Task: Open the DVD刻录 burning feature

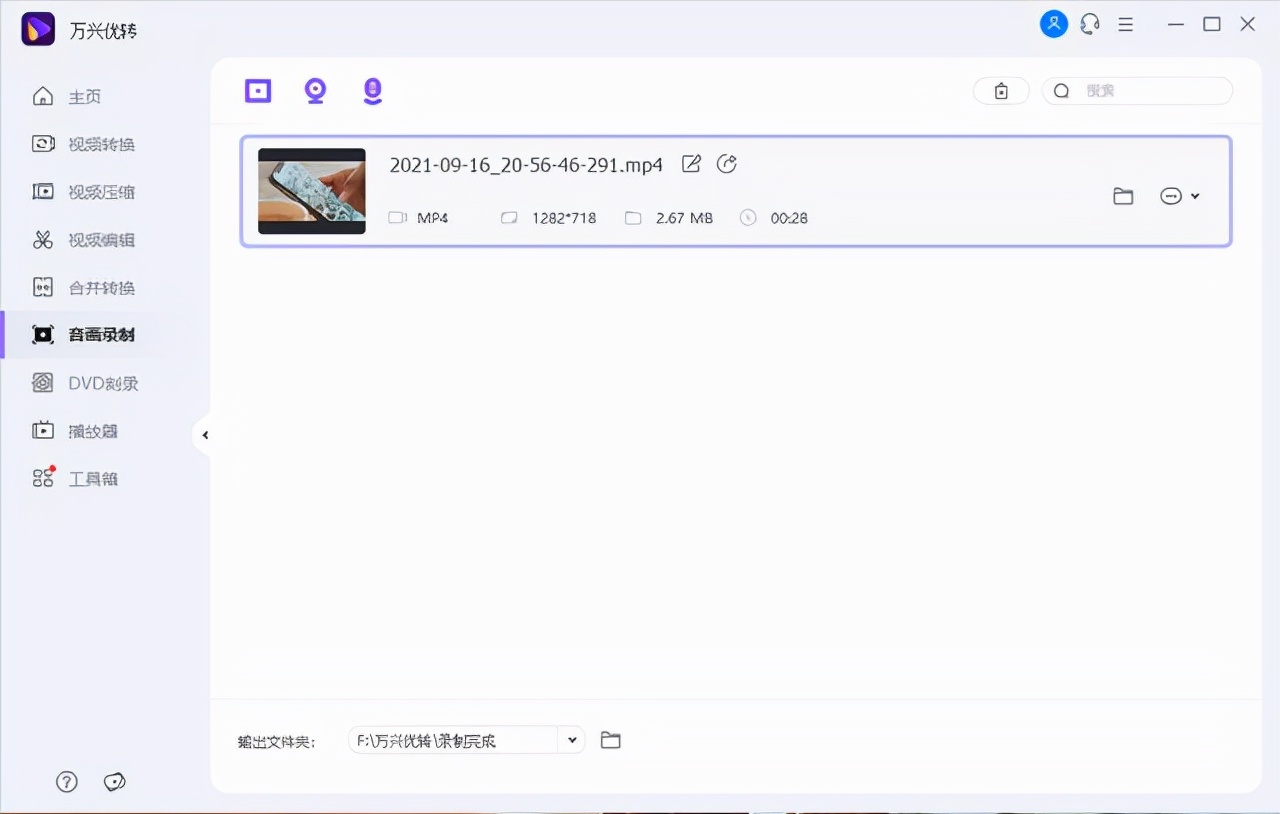Action: tap(97, 383)
